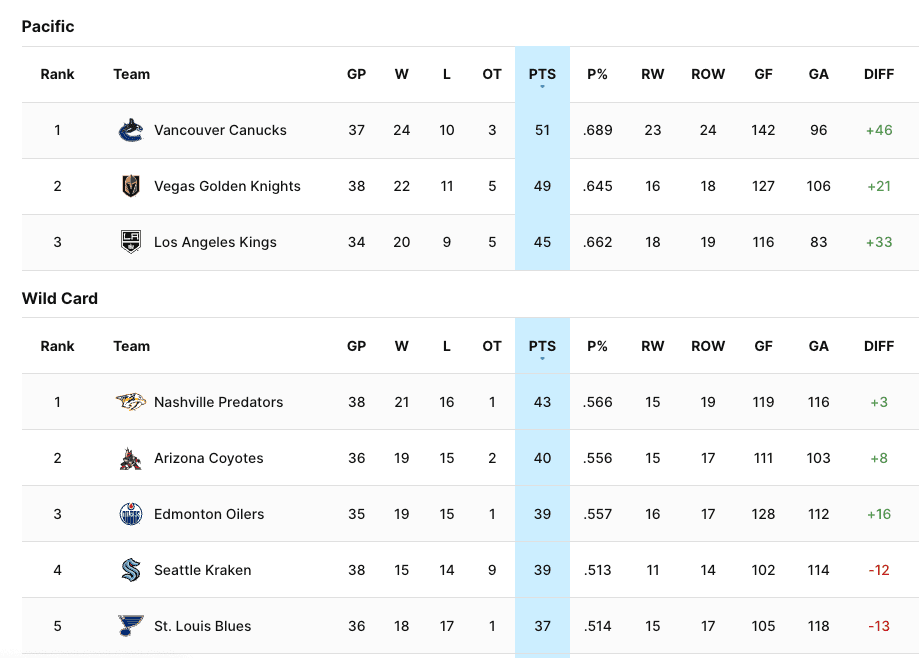Image resolution: width=919 pixels, height=658 pixels.
Task: Click the Los Angeles Kings logo
Action: coord(131,242)
